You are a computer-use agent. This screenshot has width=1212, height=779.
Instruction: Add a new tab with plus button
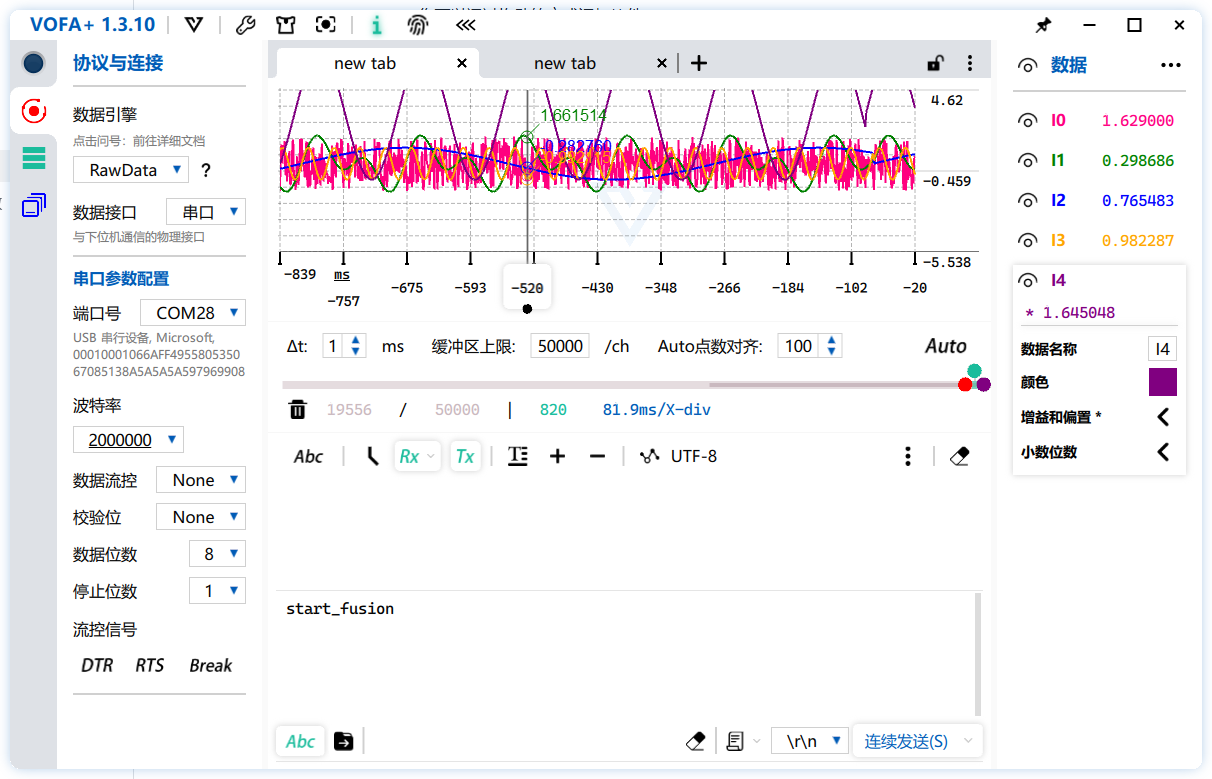tap(699, 63)
